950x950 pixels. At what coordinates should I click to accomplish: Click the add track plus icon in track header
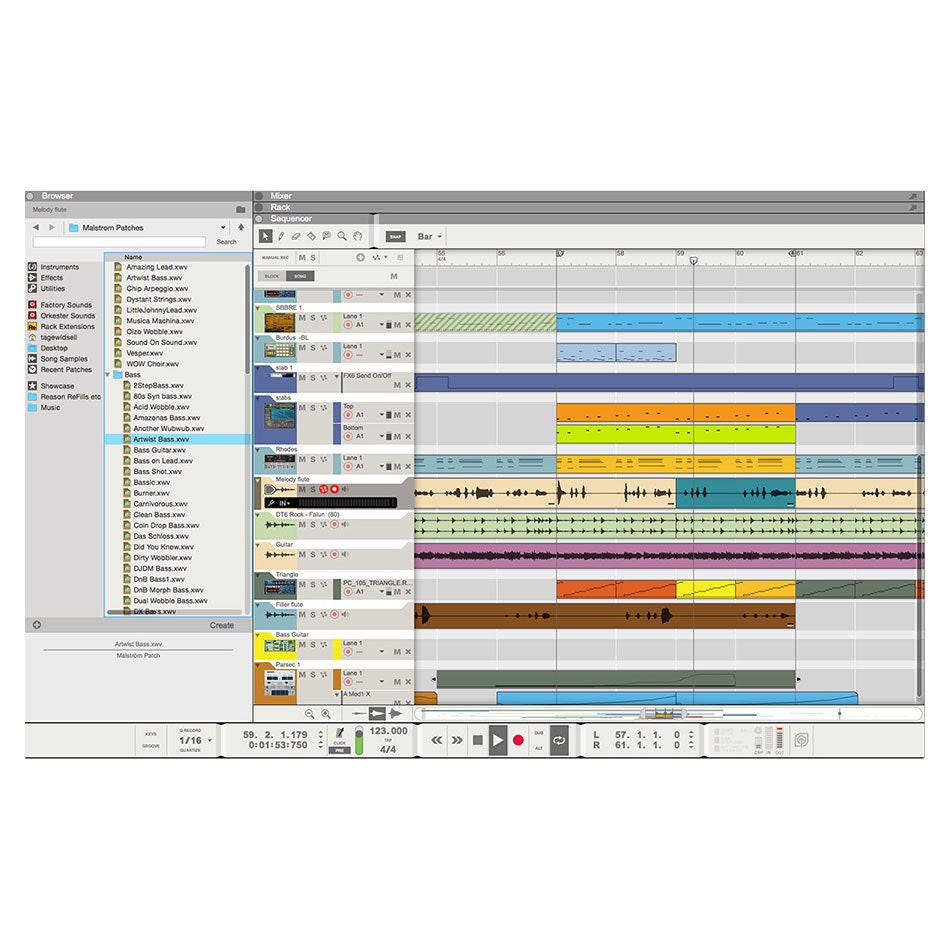point(360,257)
